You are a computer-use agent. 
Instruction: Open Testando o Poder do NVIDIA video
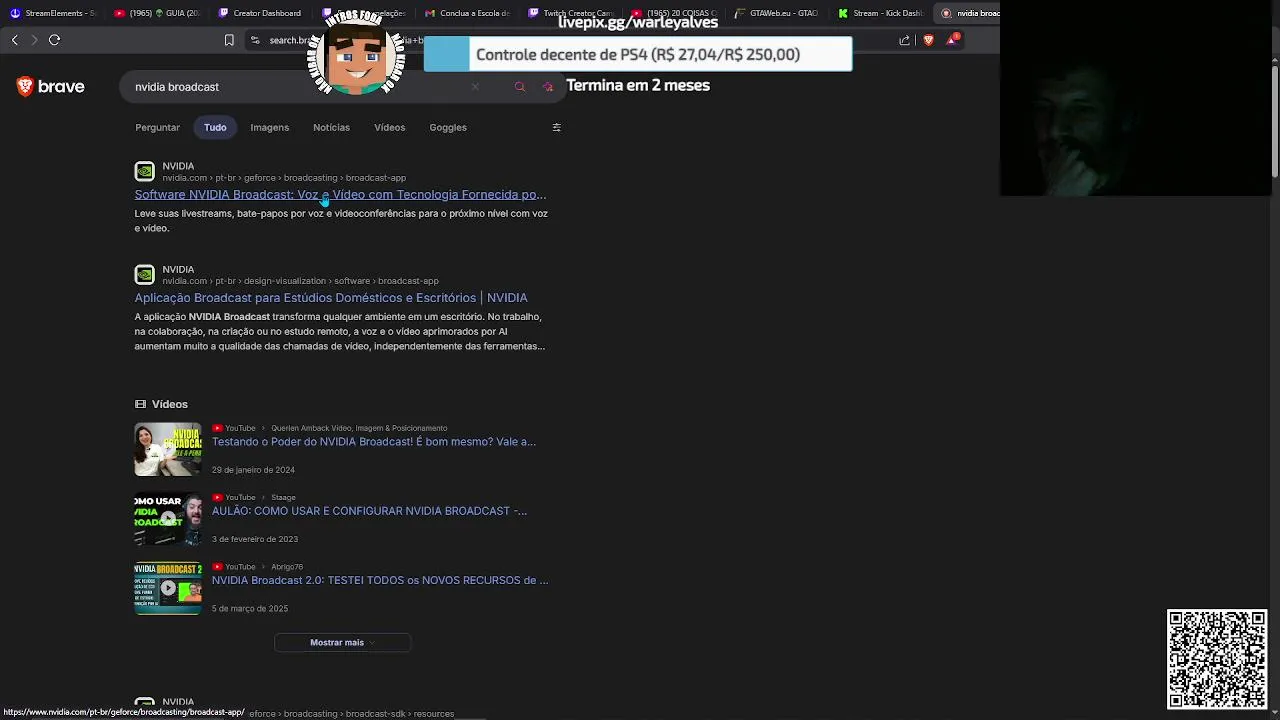tap(374, 441)
